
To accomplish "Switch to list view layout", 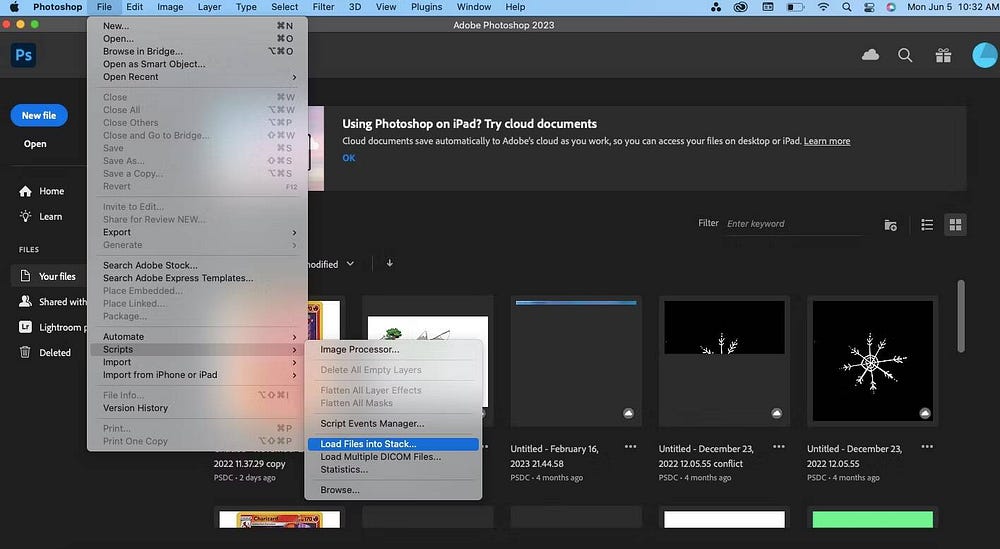I will (927, 225).
